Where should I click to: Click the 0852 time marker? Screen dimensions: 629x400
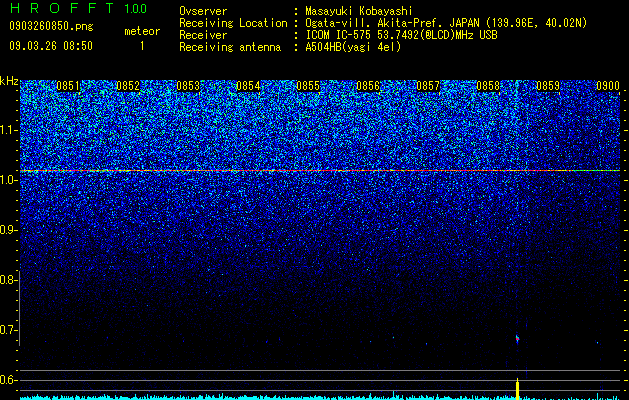[x=128, y=86]
